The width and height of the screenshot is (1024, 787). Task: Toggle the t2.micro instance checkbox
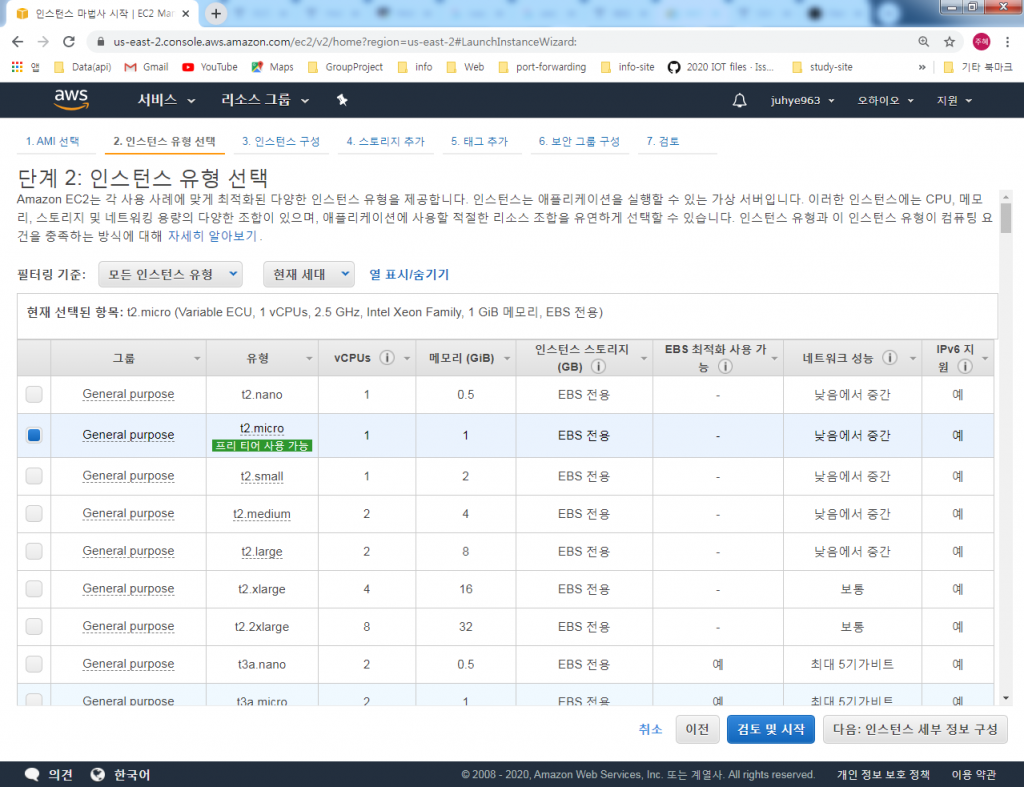tap(34, 435)
